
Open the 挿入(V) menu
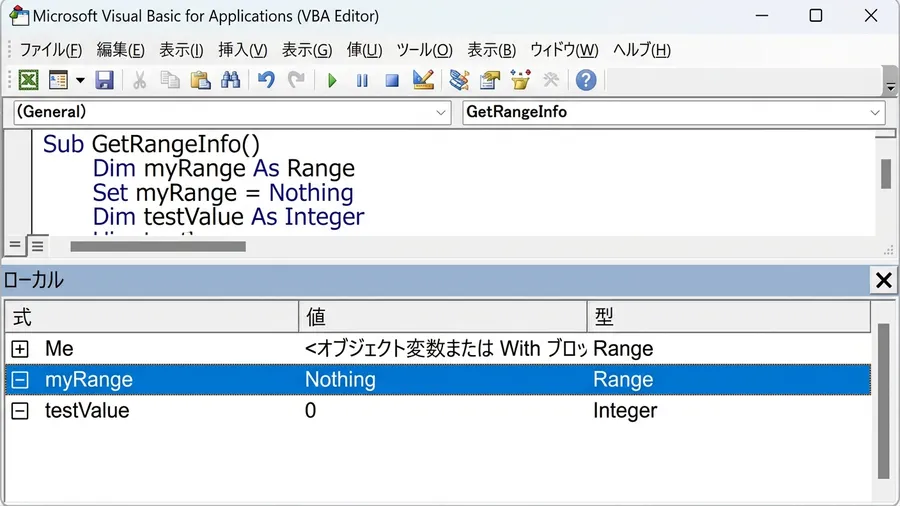coord(243,50)
